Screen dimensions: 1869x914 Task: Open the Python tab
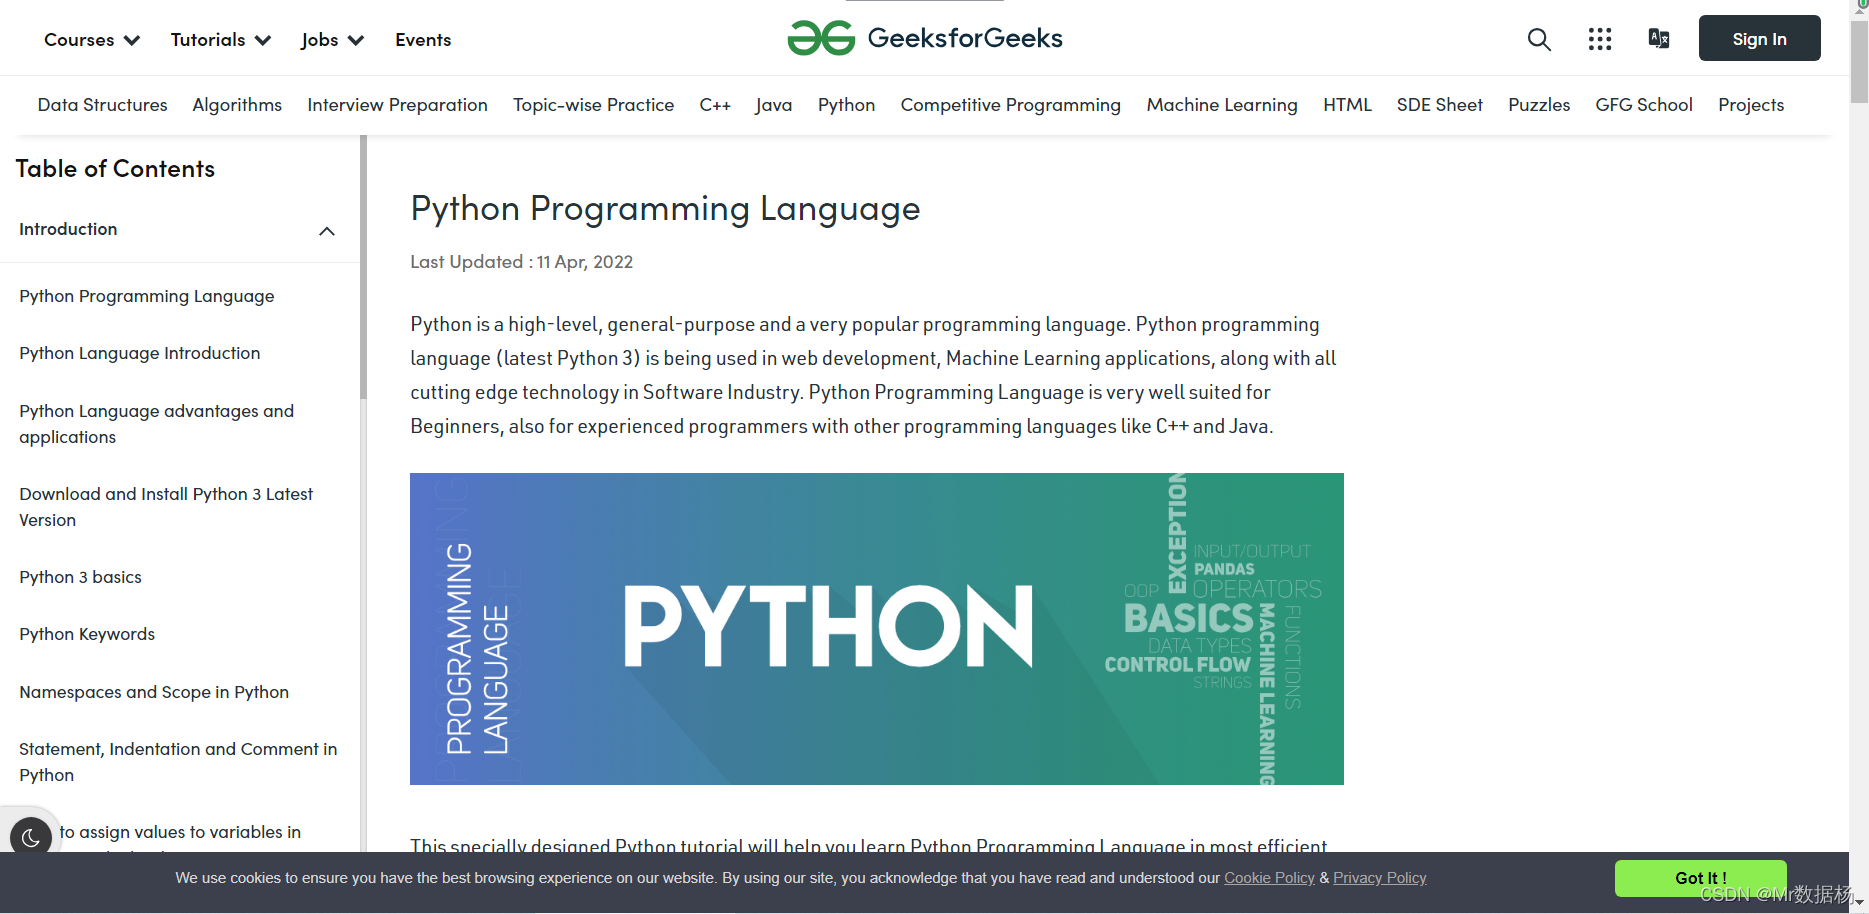pyautogui.click(x=846, y=105)
